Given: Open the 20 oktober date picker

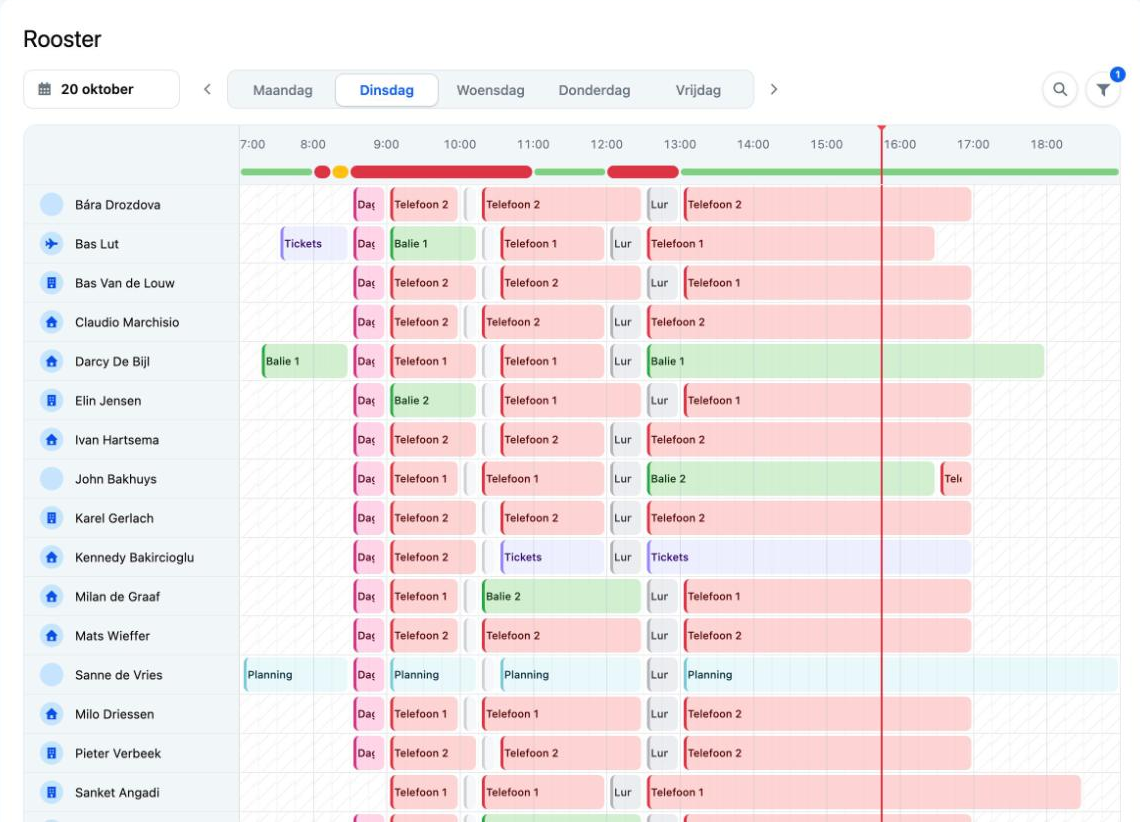Looking at the screenshot, I should (101, 89).
